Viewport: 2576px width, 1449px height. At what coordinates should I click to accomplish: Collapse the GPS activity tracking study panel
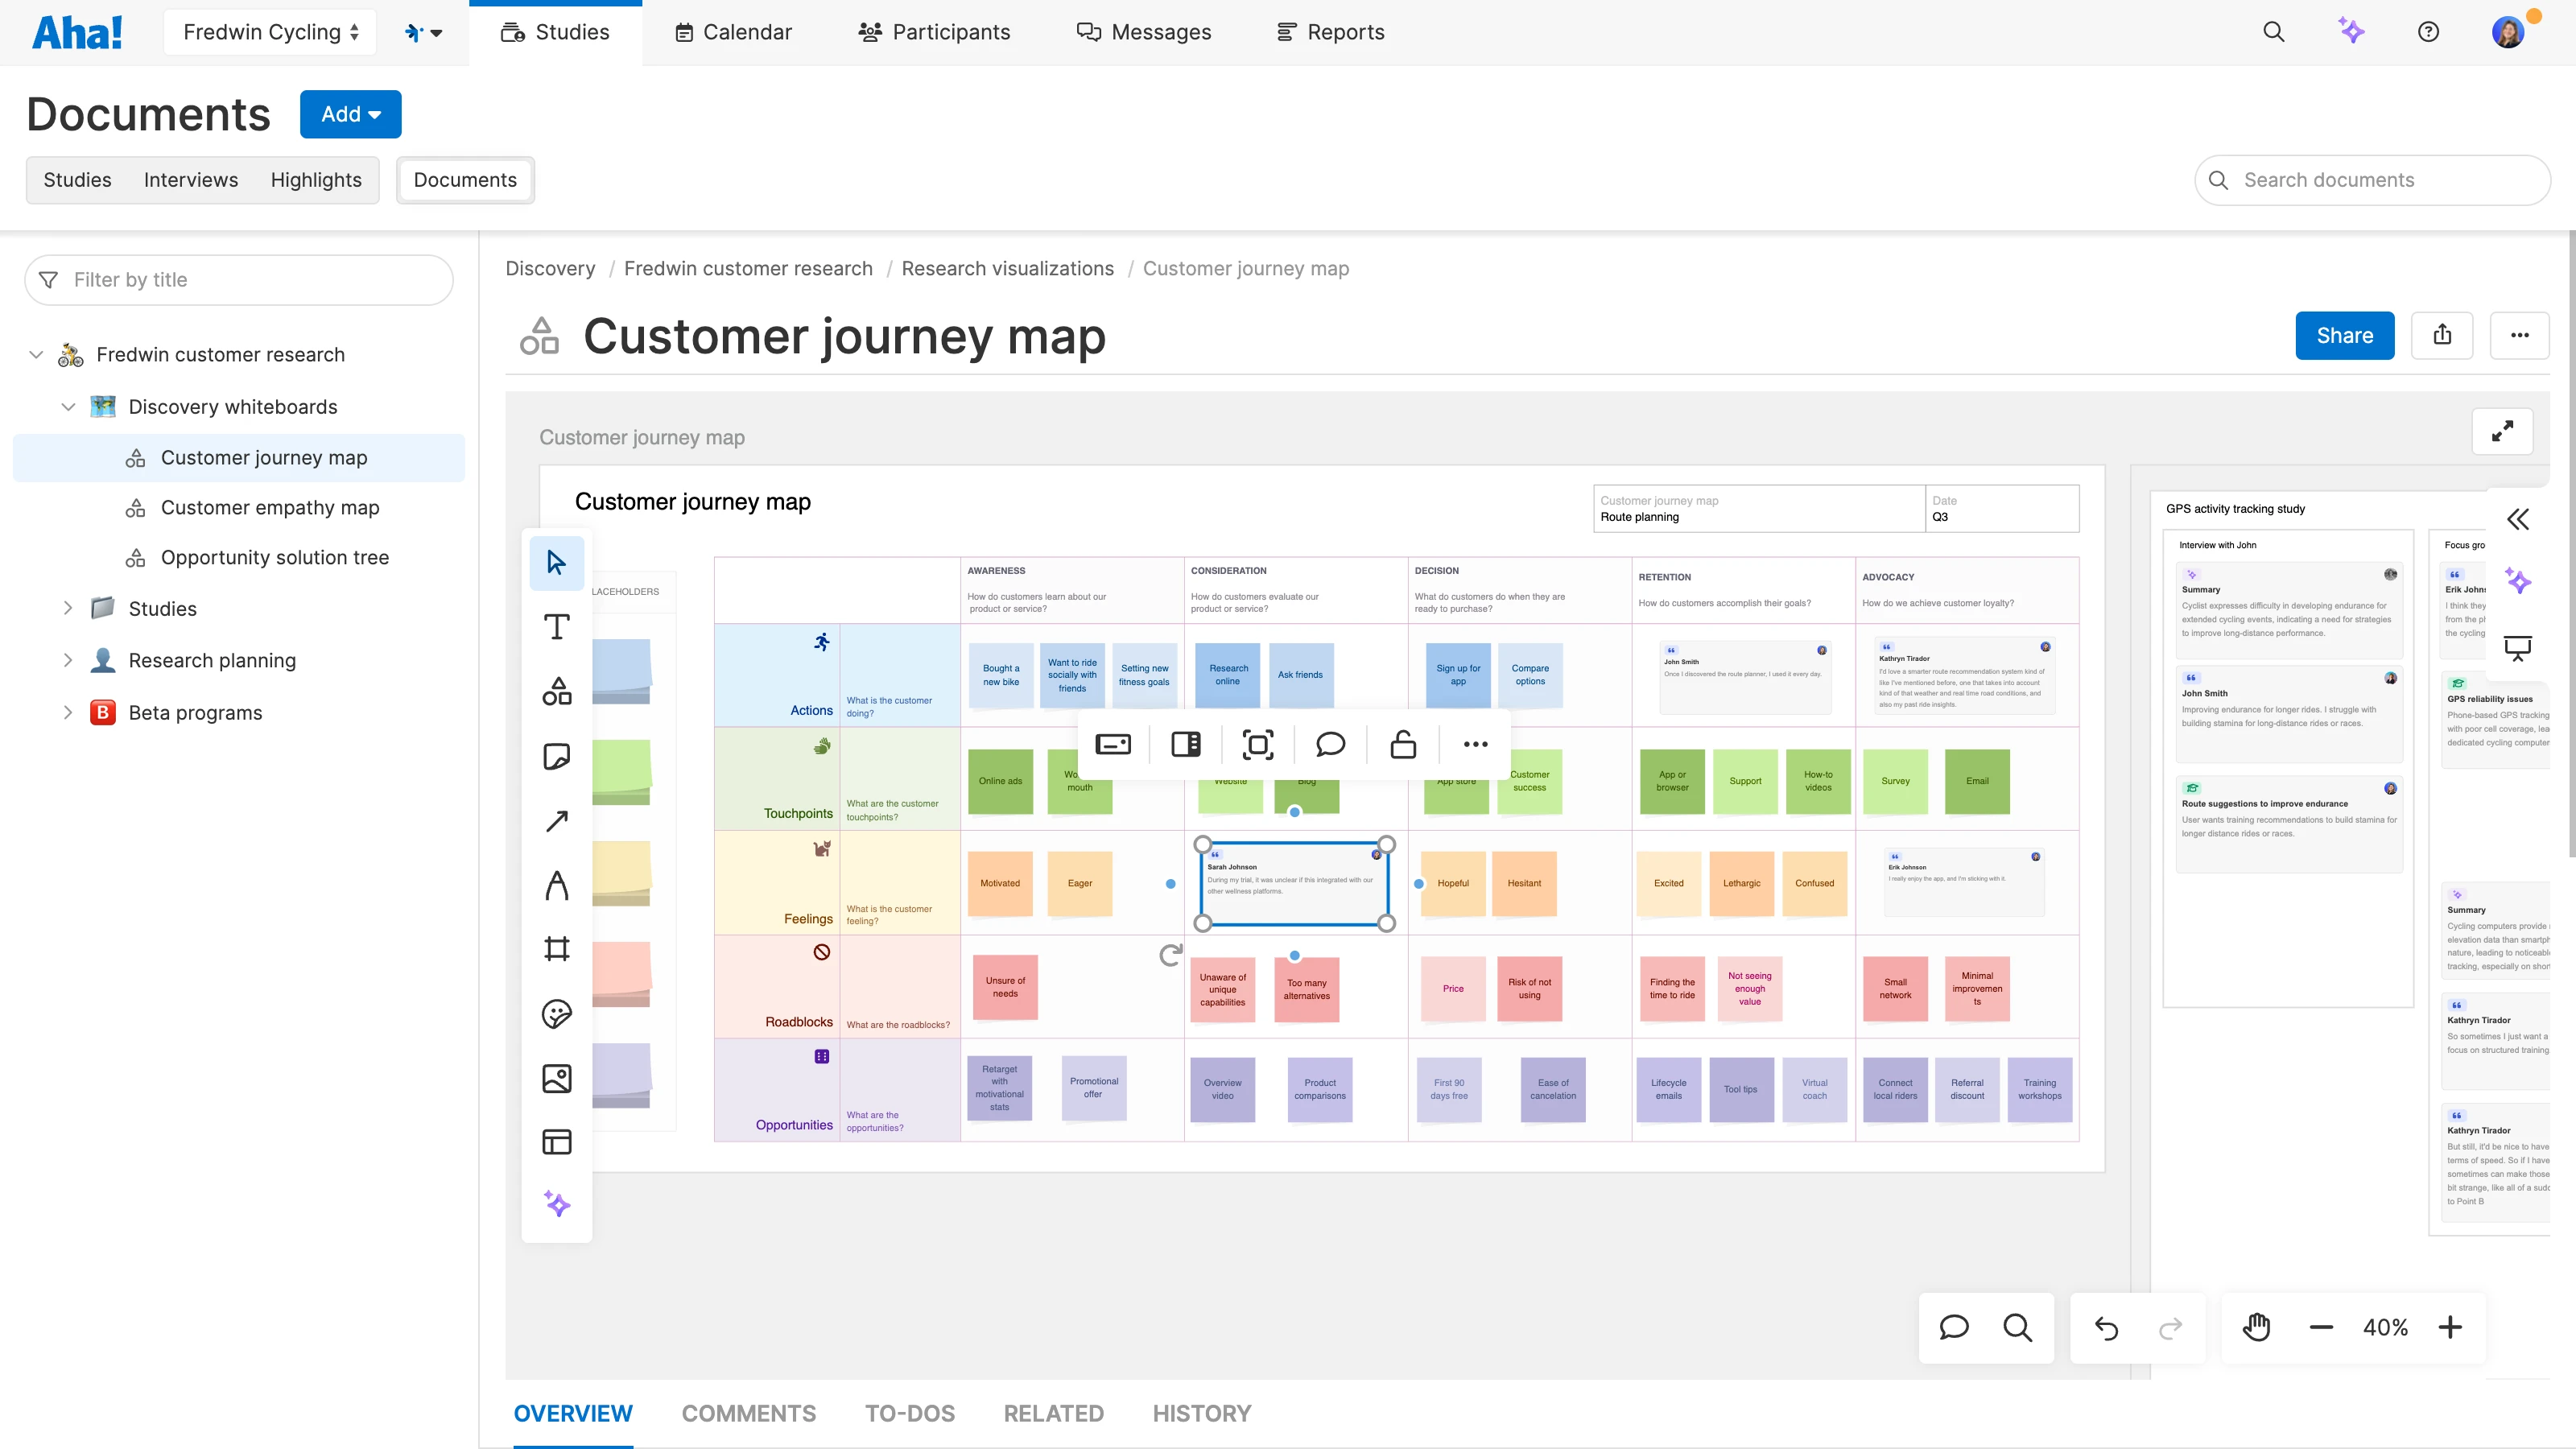click(x=2519, y=519)
